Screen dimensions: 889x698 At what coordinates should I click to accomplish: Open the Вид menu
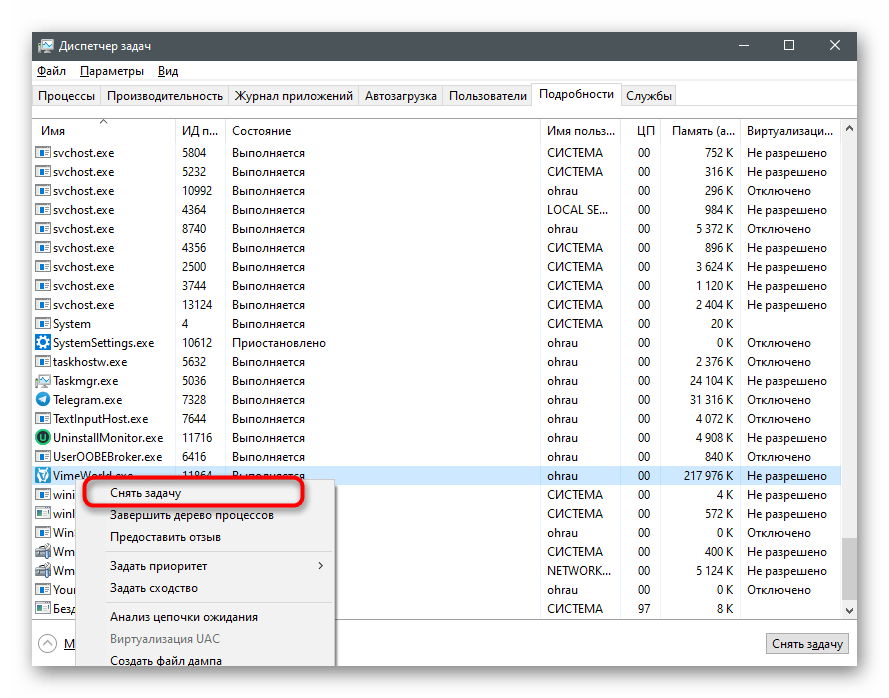(x=168, y=71)
